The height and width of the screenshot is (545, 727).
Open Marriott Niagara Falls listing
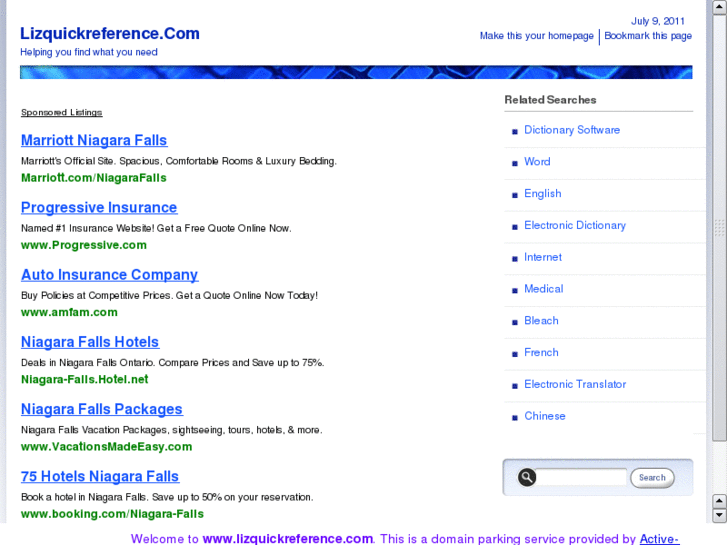click(x=94, y=140)
